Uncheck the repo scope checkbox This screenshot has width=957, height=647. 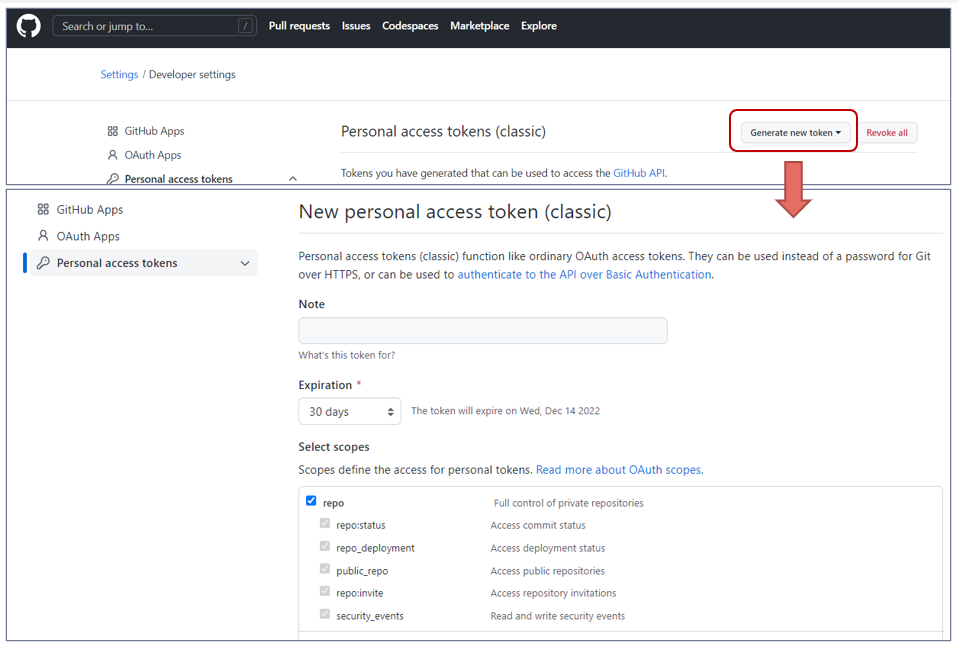tap(311, 501)
